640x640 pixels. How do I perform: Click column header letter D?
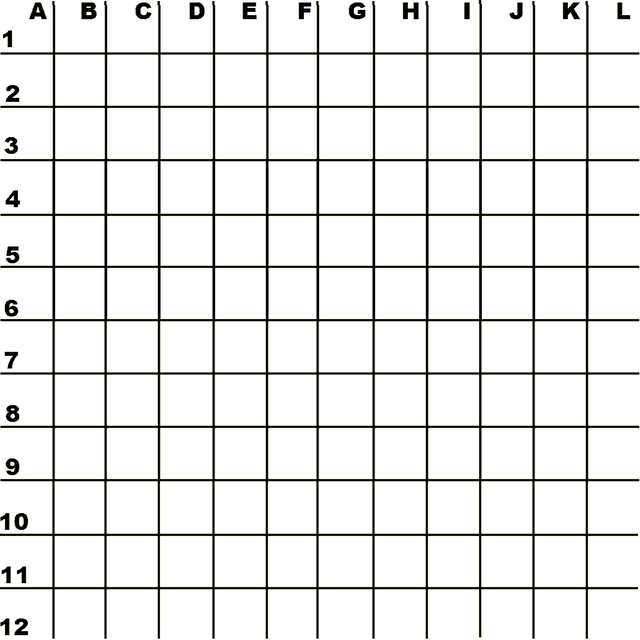pyautogui.click(x=197, y=11)
